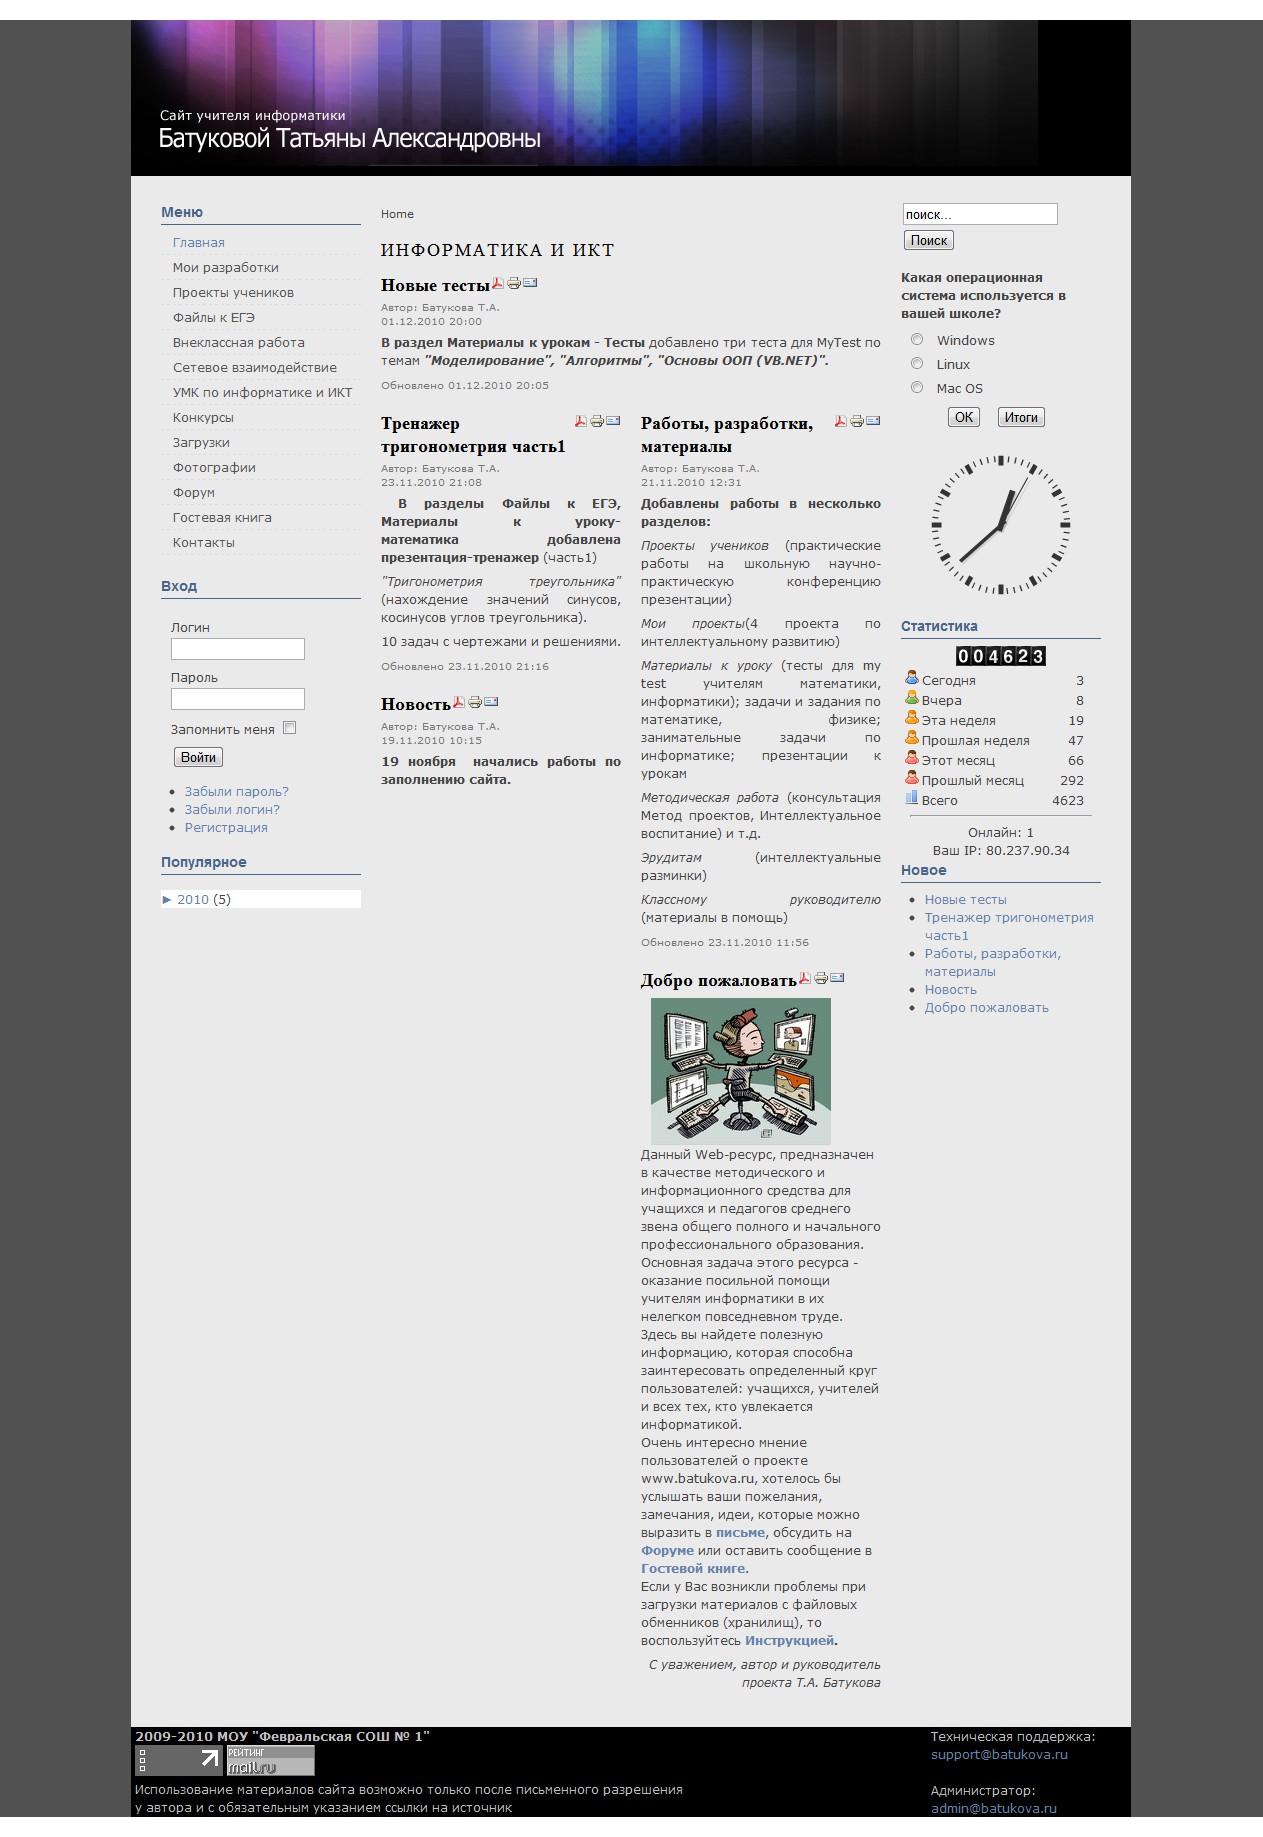Open Фотографии menu item

click(x=214, y=468)
